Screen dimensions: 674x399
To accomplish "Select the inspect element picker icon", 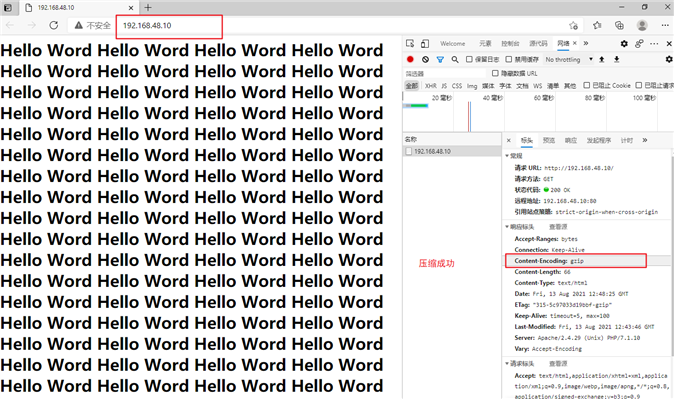I will [410, 43].
